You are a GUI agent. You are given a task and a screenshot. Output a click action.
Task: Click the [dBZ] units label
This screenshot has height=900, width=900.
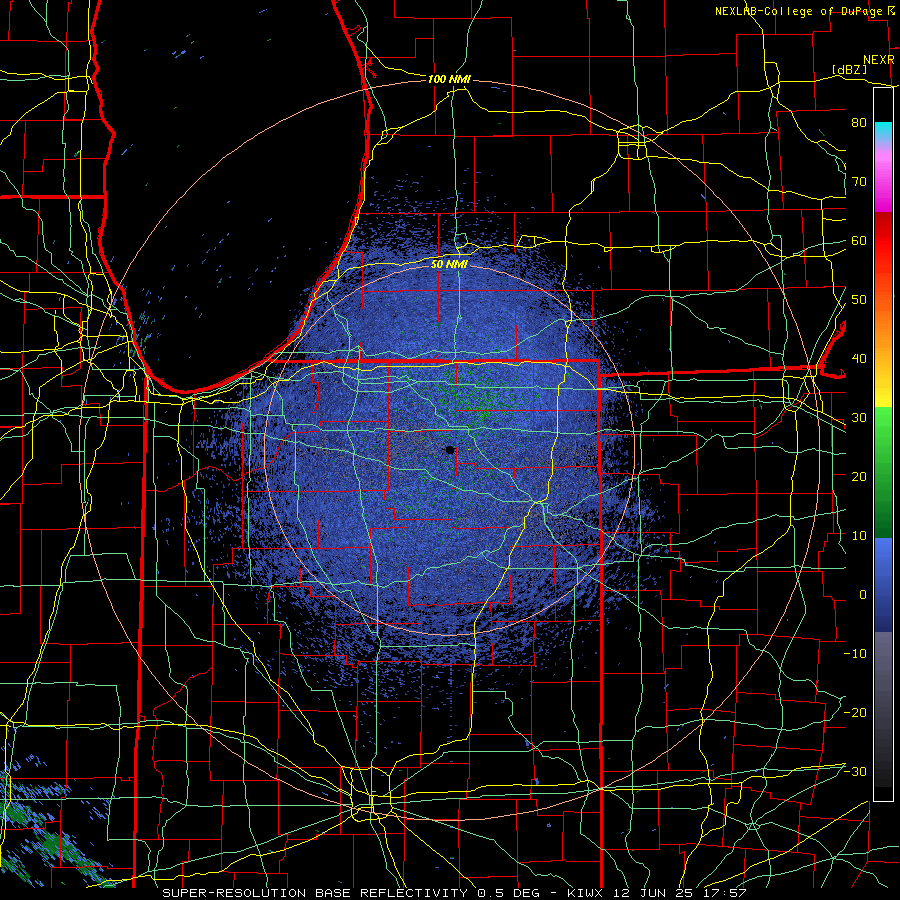849,69
